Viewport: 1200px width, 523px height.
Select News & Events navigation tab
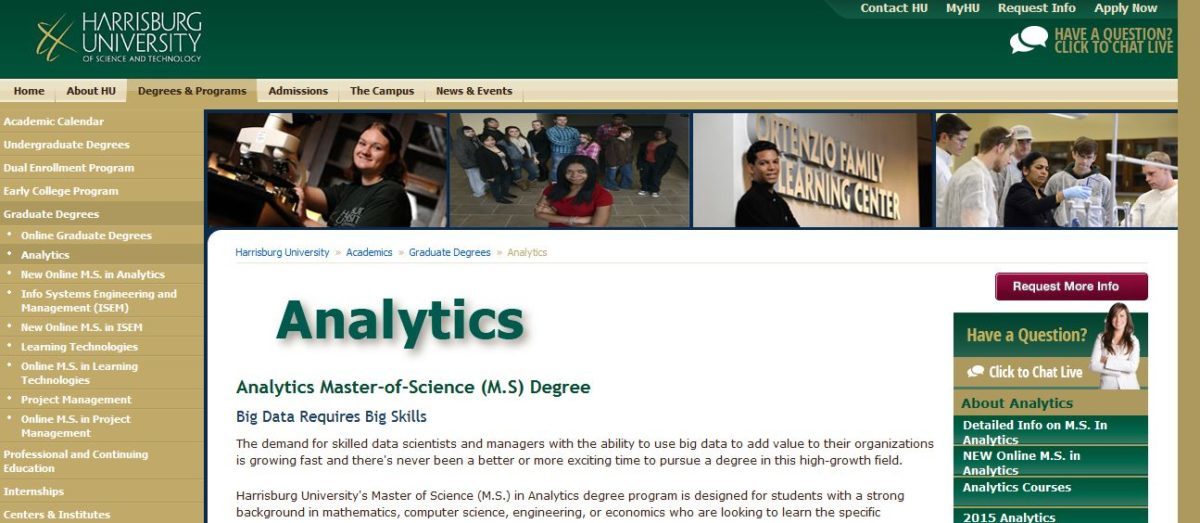click(x=474, y=91)
